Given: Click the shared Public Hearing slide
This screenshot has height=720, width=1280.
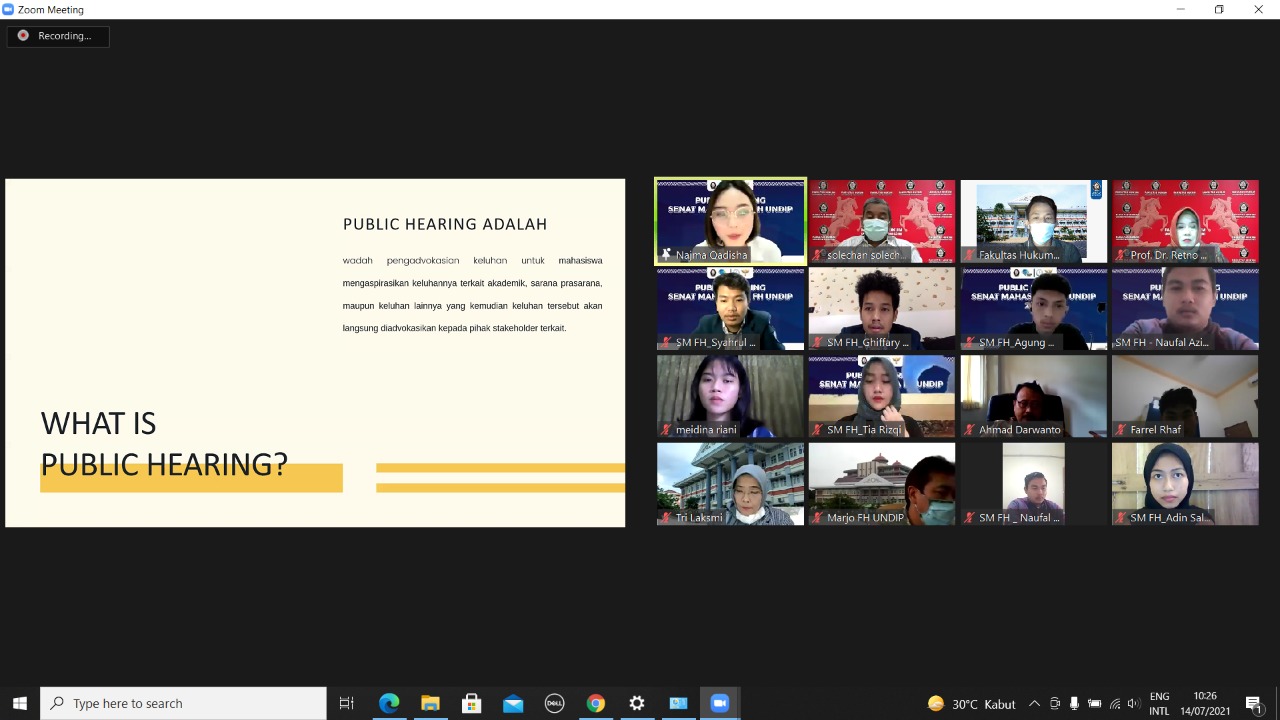Looking at the screenshot, I should tap(315, 352).
